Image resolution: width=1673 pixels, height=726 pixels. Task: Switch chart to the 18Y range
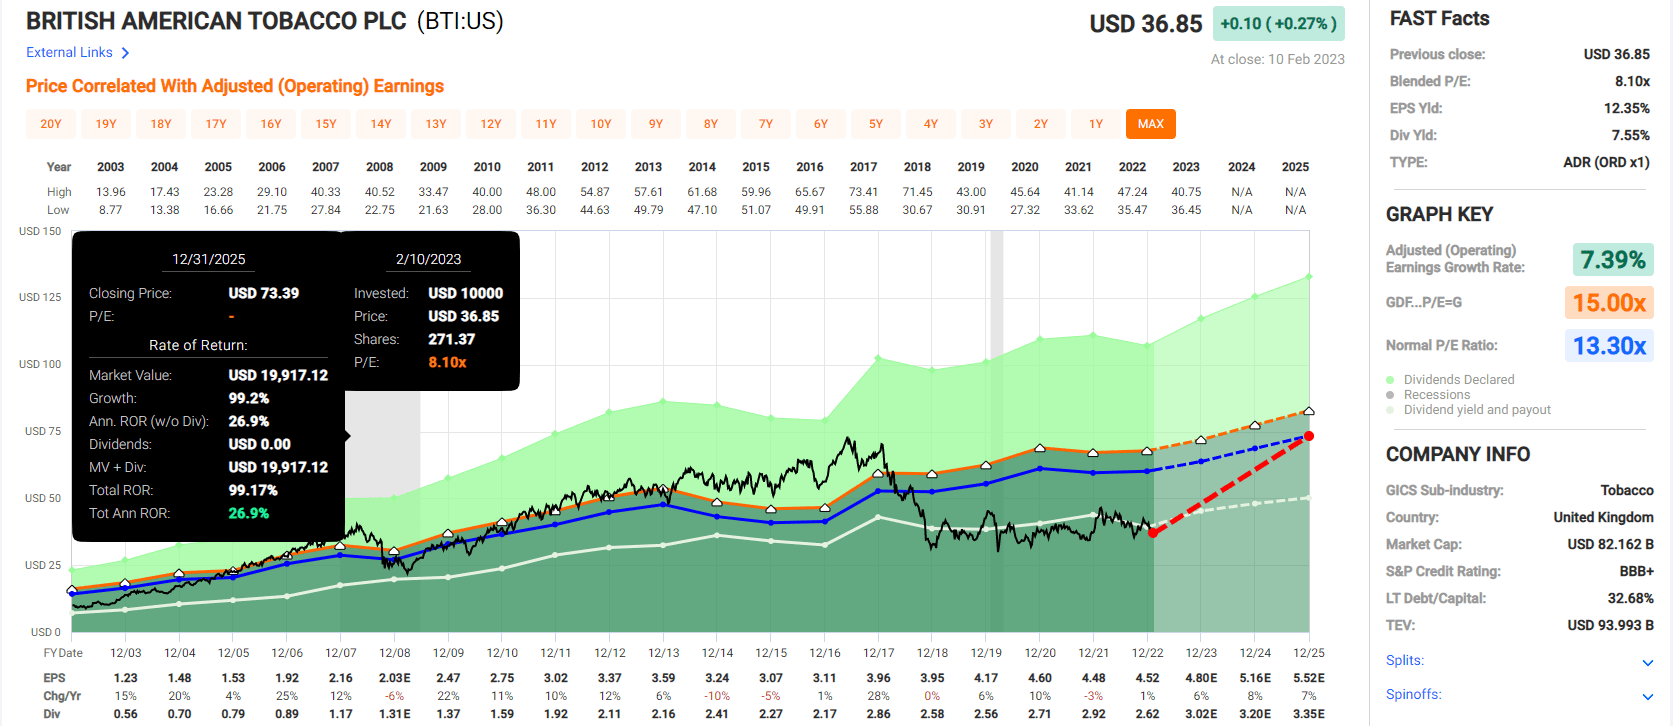point(161,124)
